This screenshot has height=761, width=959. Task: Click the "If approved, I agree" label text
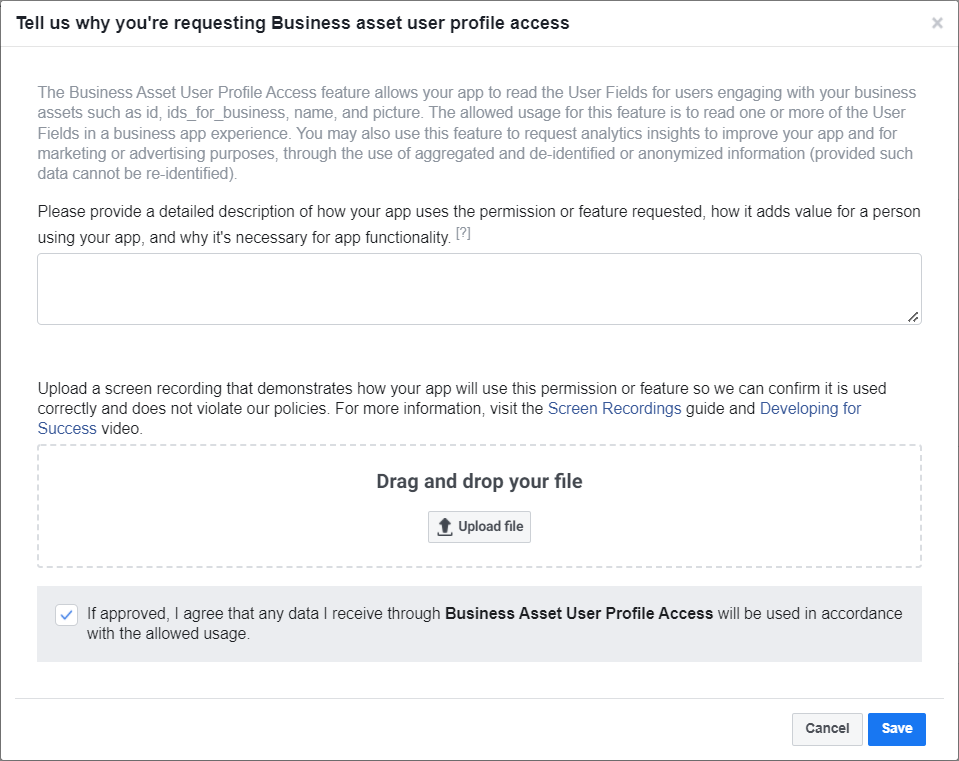(x=260, y=614)
